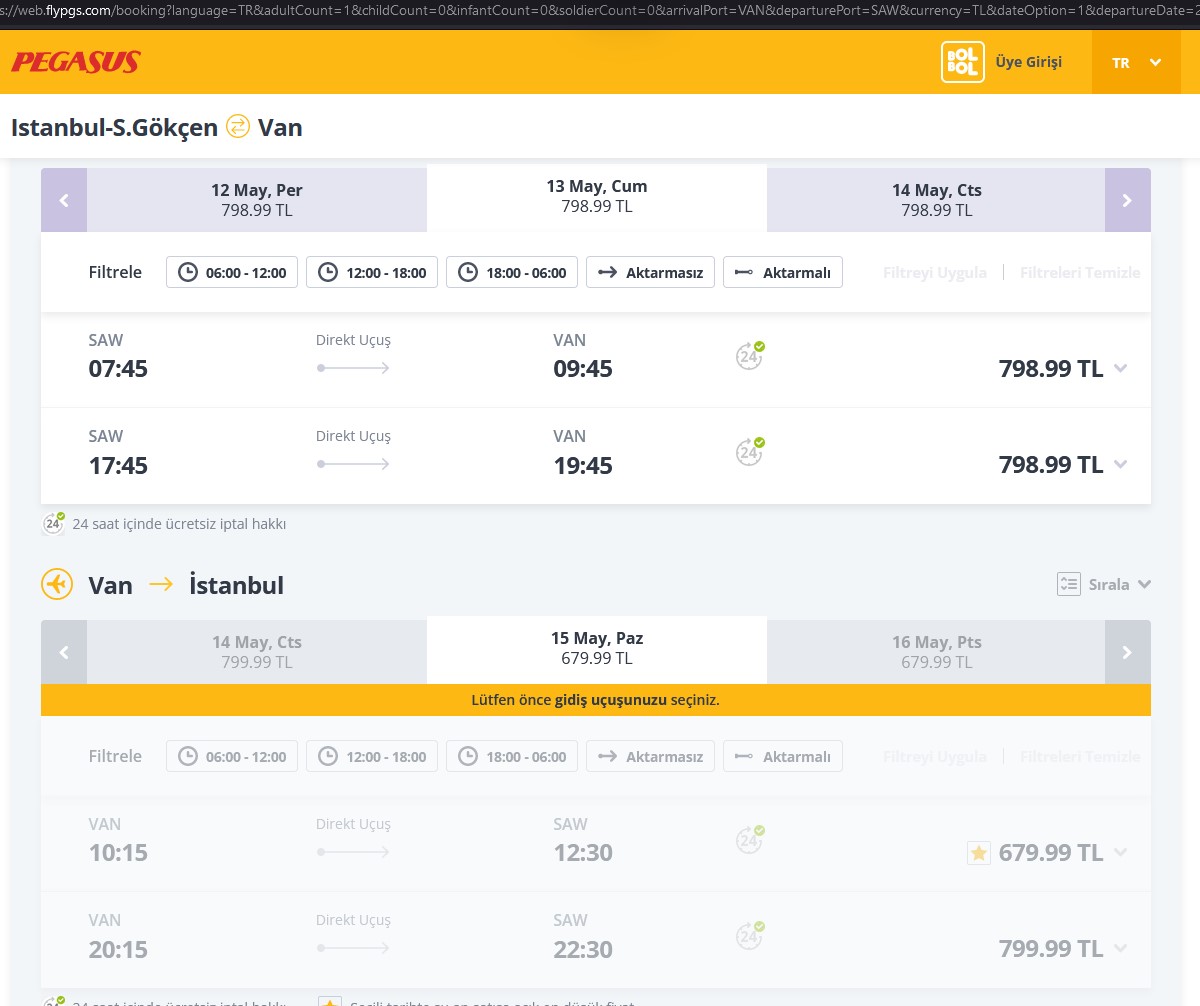This screenshot has width=1200, height=1006.
Task: Expand the 07:45 flight fare details
Action: point(1120,369)
